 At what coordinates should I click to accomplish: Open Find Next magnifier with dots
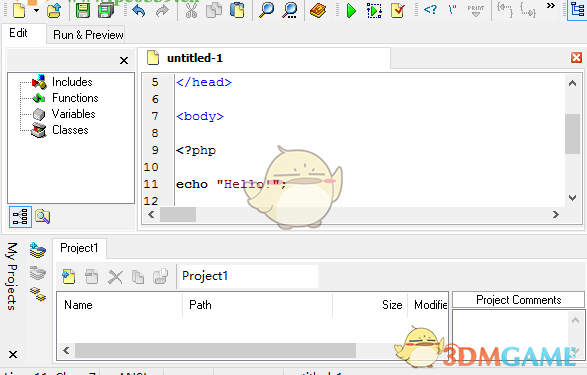click(290, 10)
